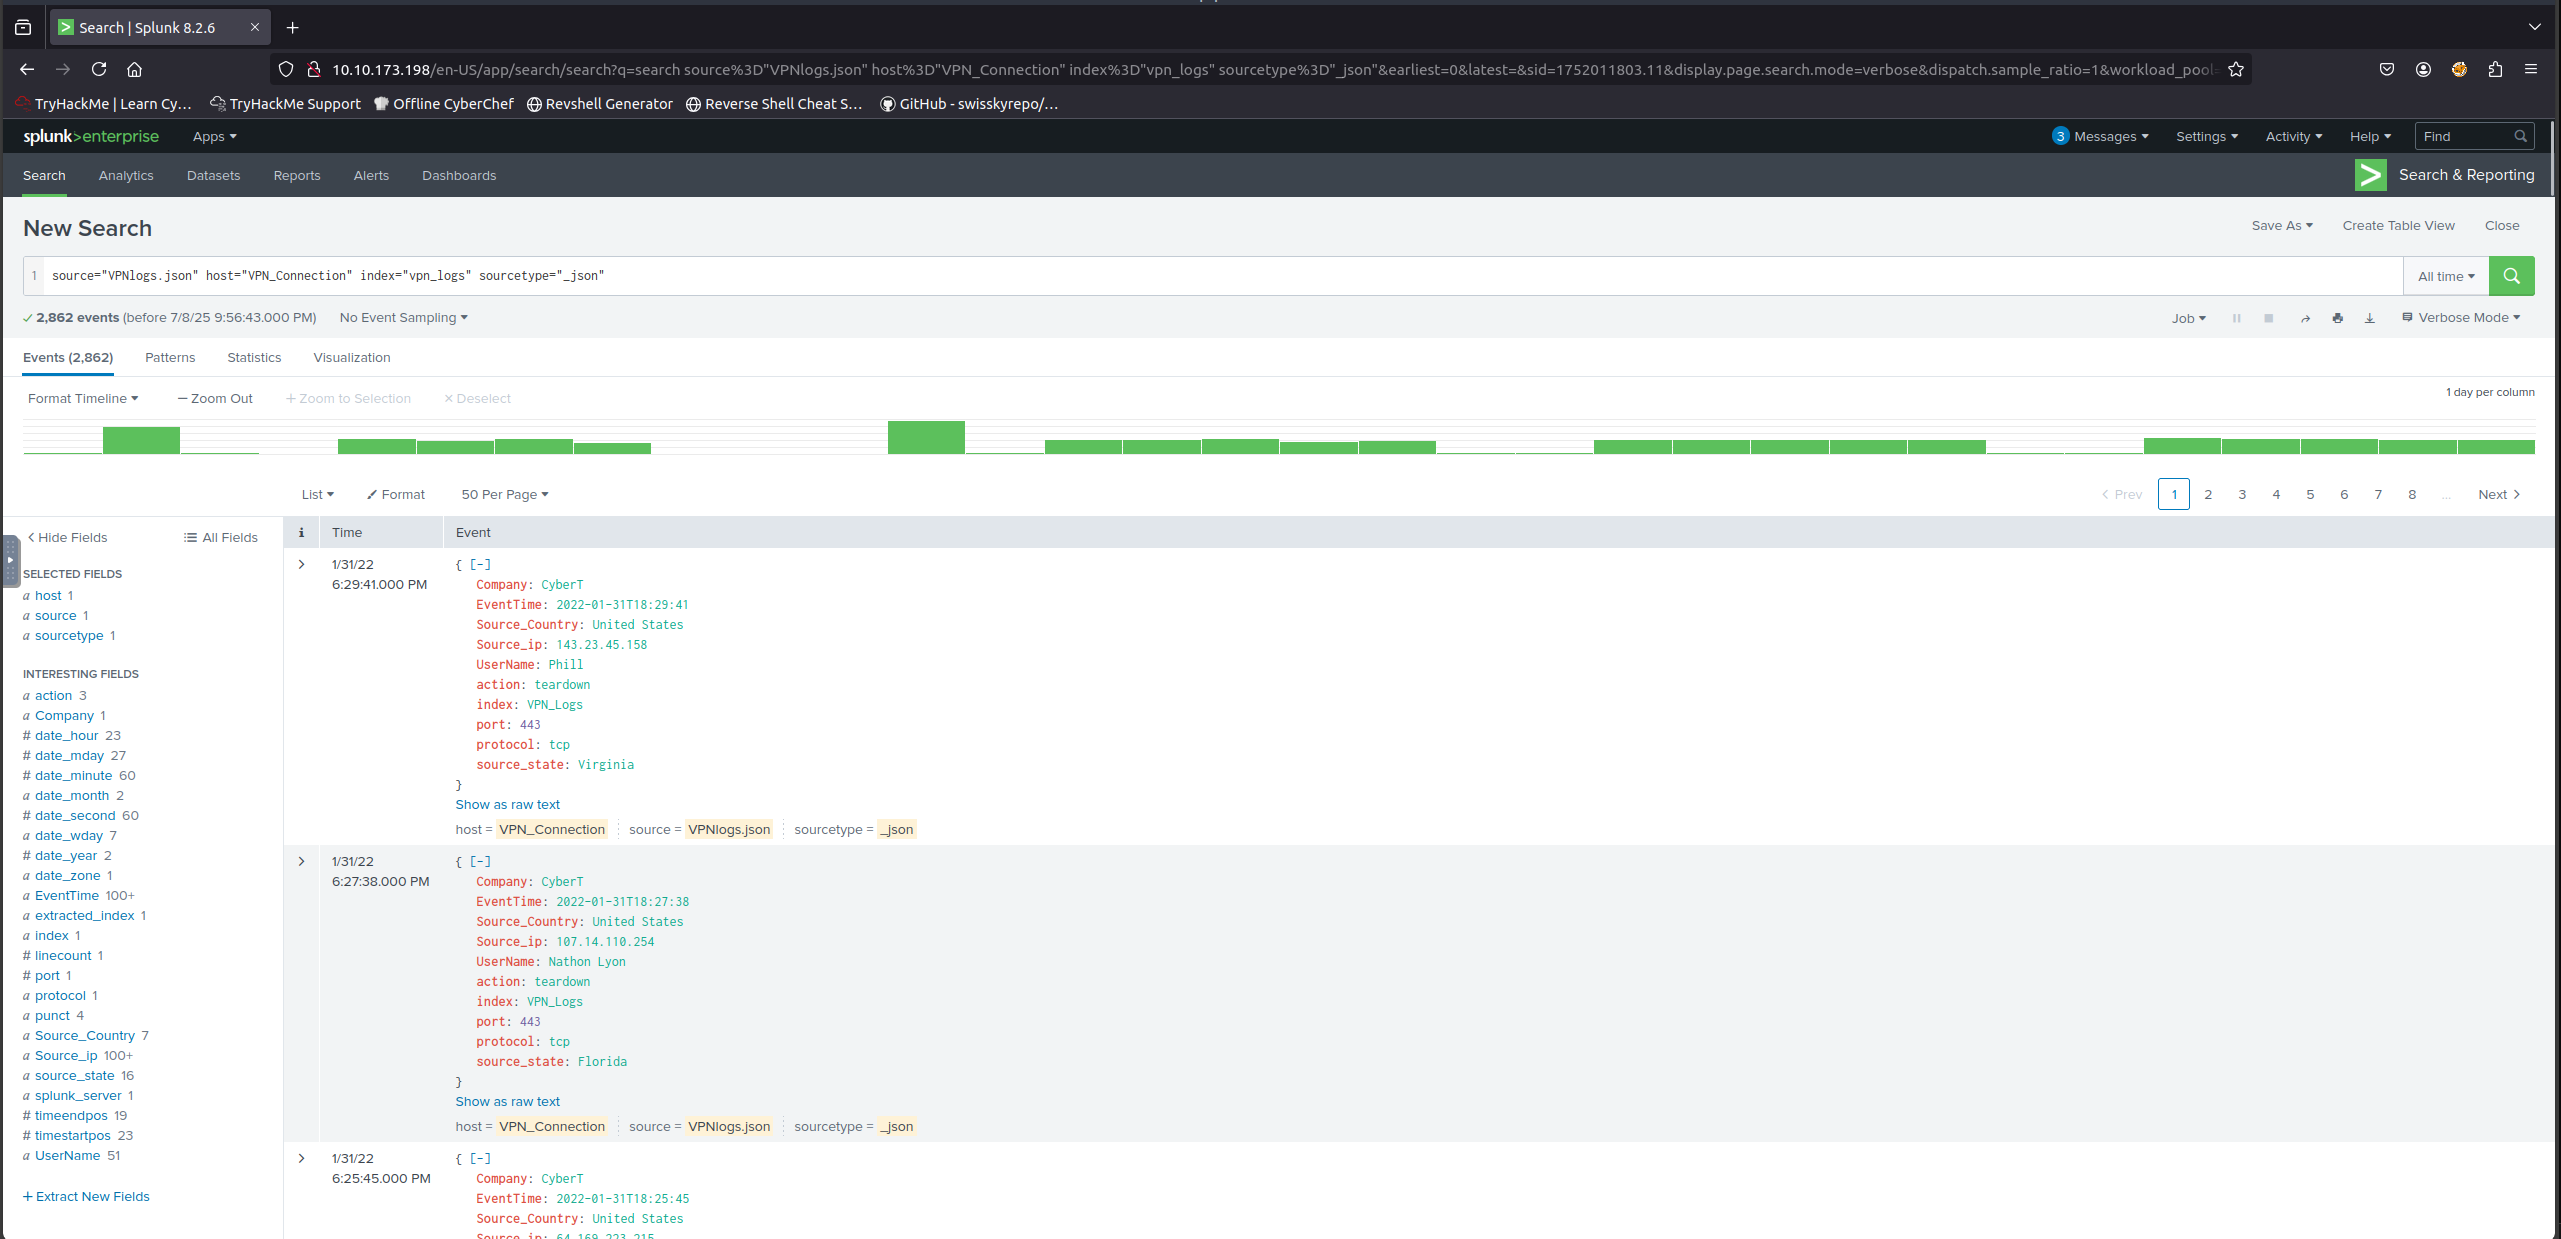Export search results download icon

click(2369, 318)
